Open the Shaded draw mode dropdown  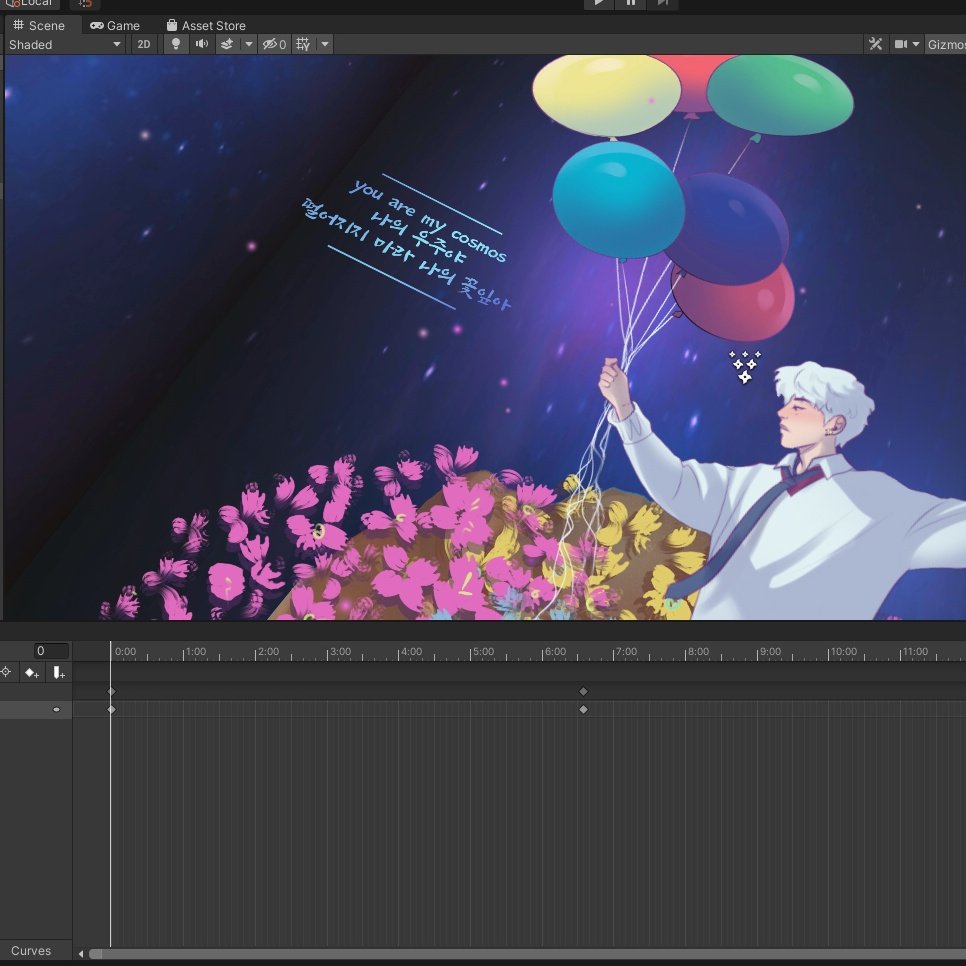pyautogui.click(x=64, y=44)
